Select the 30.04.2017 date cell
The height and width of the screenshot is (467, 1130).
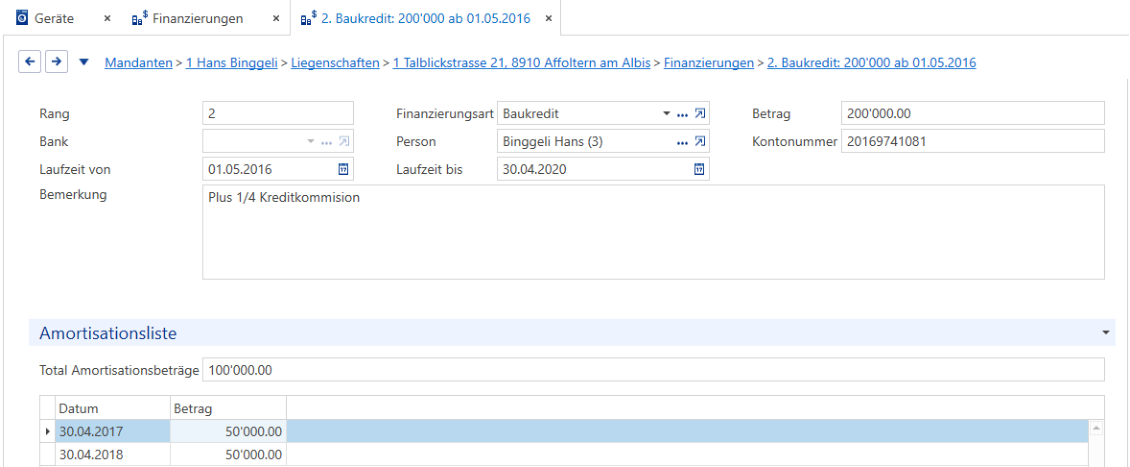point(112,432)
